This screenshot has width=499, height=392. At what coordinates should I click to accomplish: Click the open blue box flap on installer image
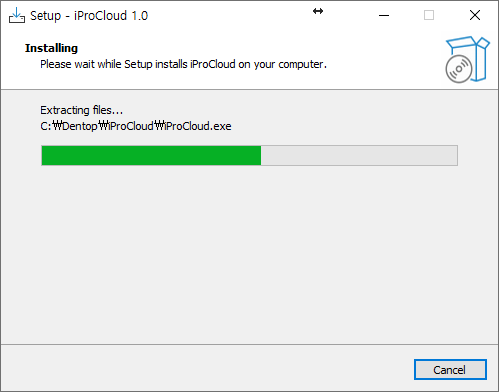click(483, 43)
